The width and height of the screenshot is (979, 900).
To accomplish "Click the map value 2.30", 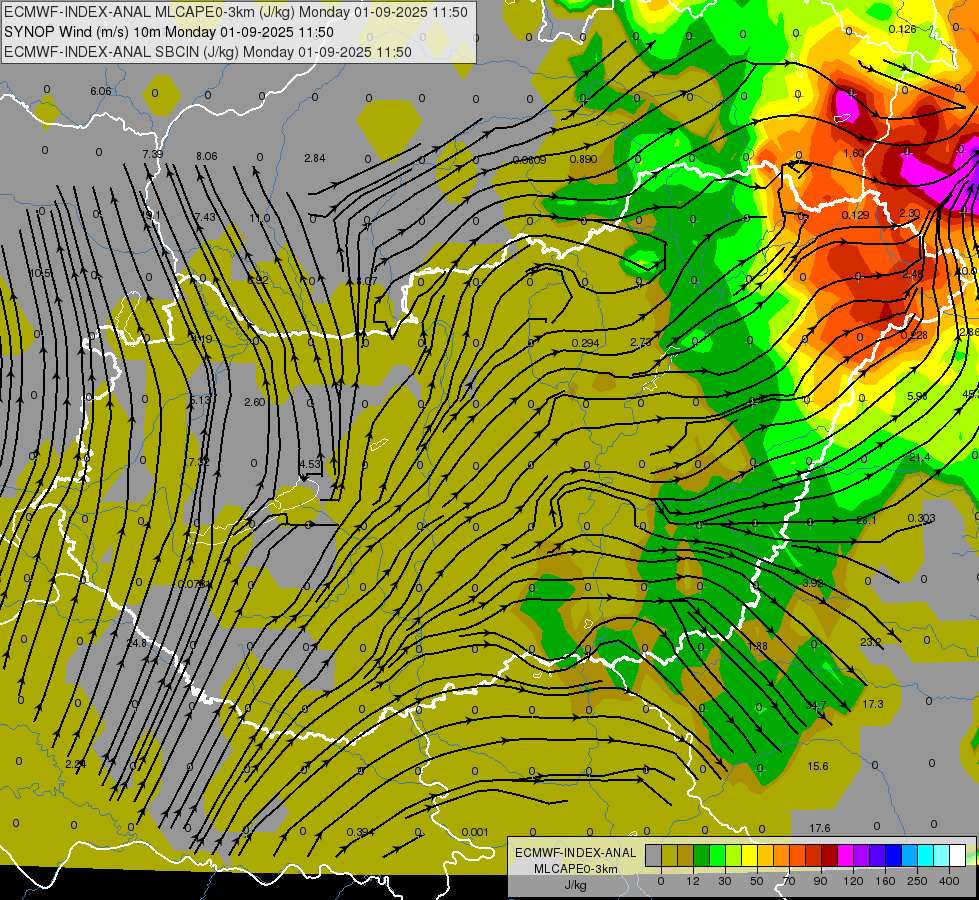I will coord(910,214).
